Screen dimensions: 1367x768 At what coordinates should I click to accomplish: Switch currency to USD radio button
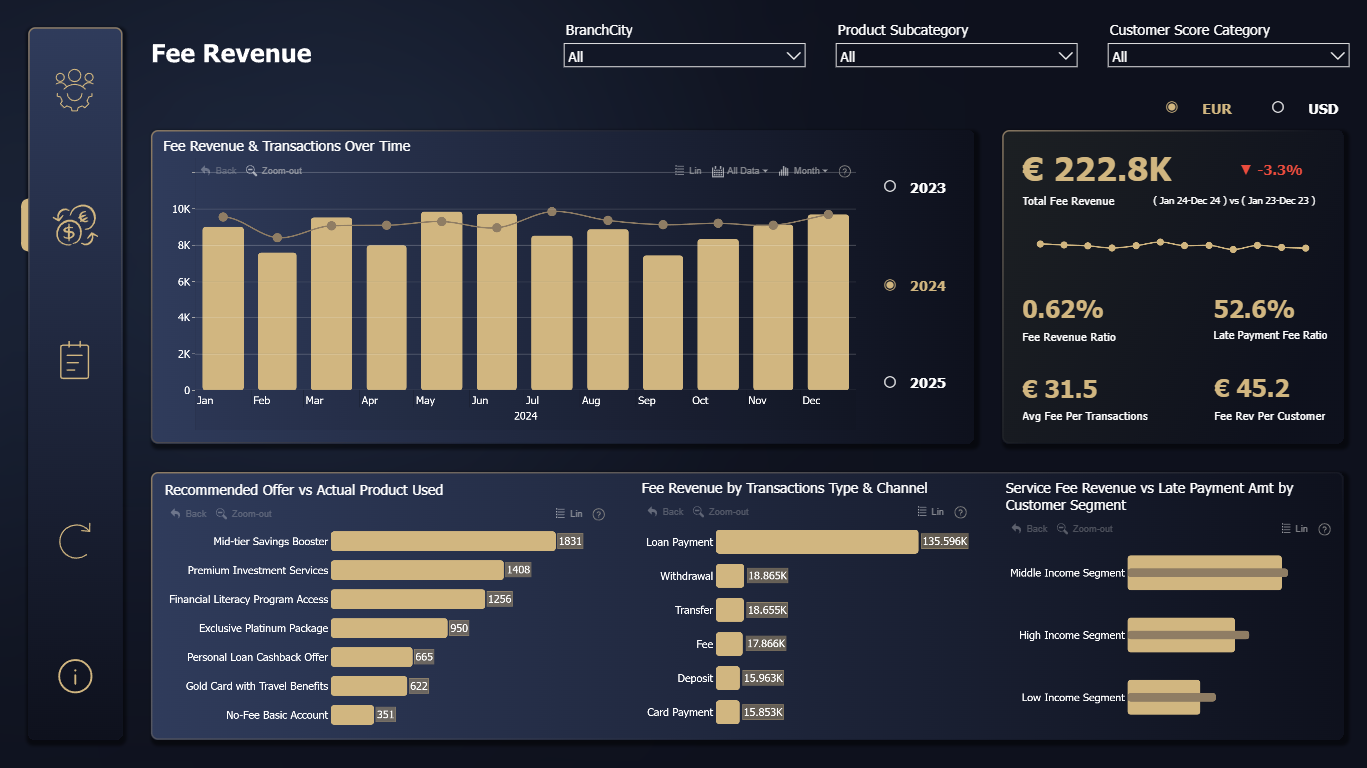pyautogui.click(x=1277, y=108)
